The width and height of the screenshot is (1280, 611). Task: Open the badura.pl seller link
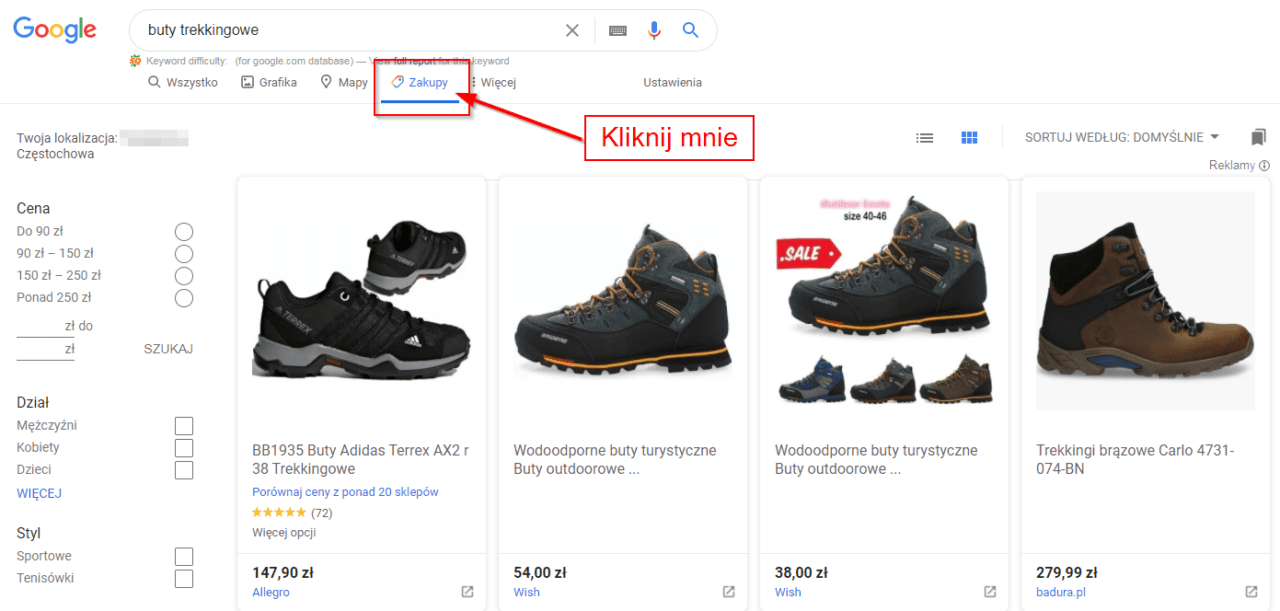click(x=1060, y=592)
